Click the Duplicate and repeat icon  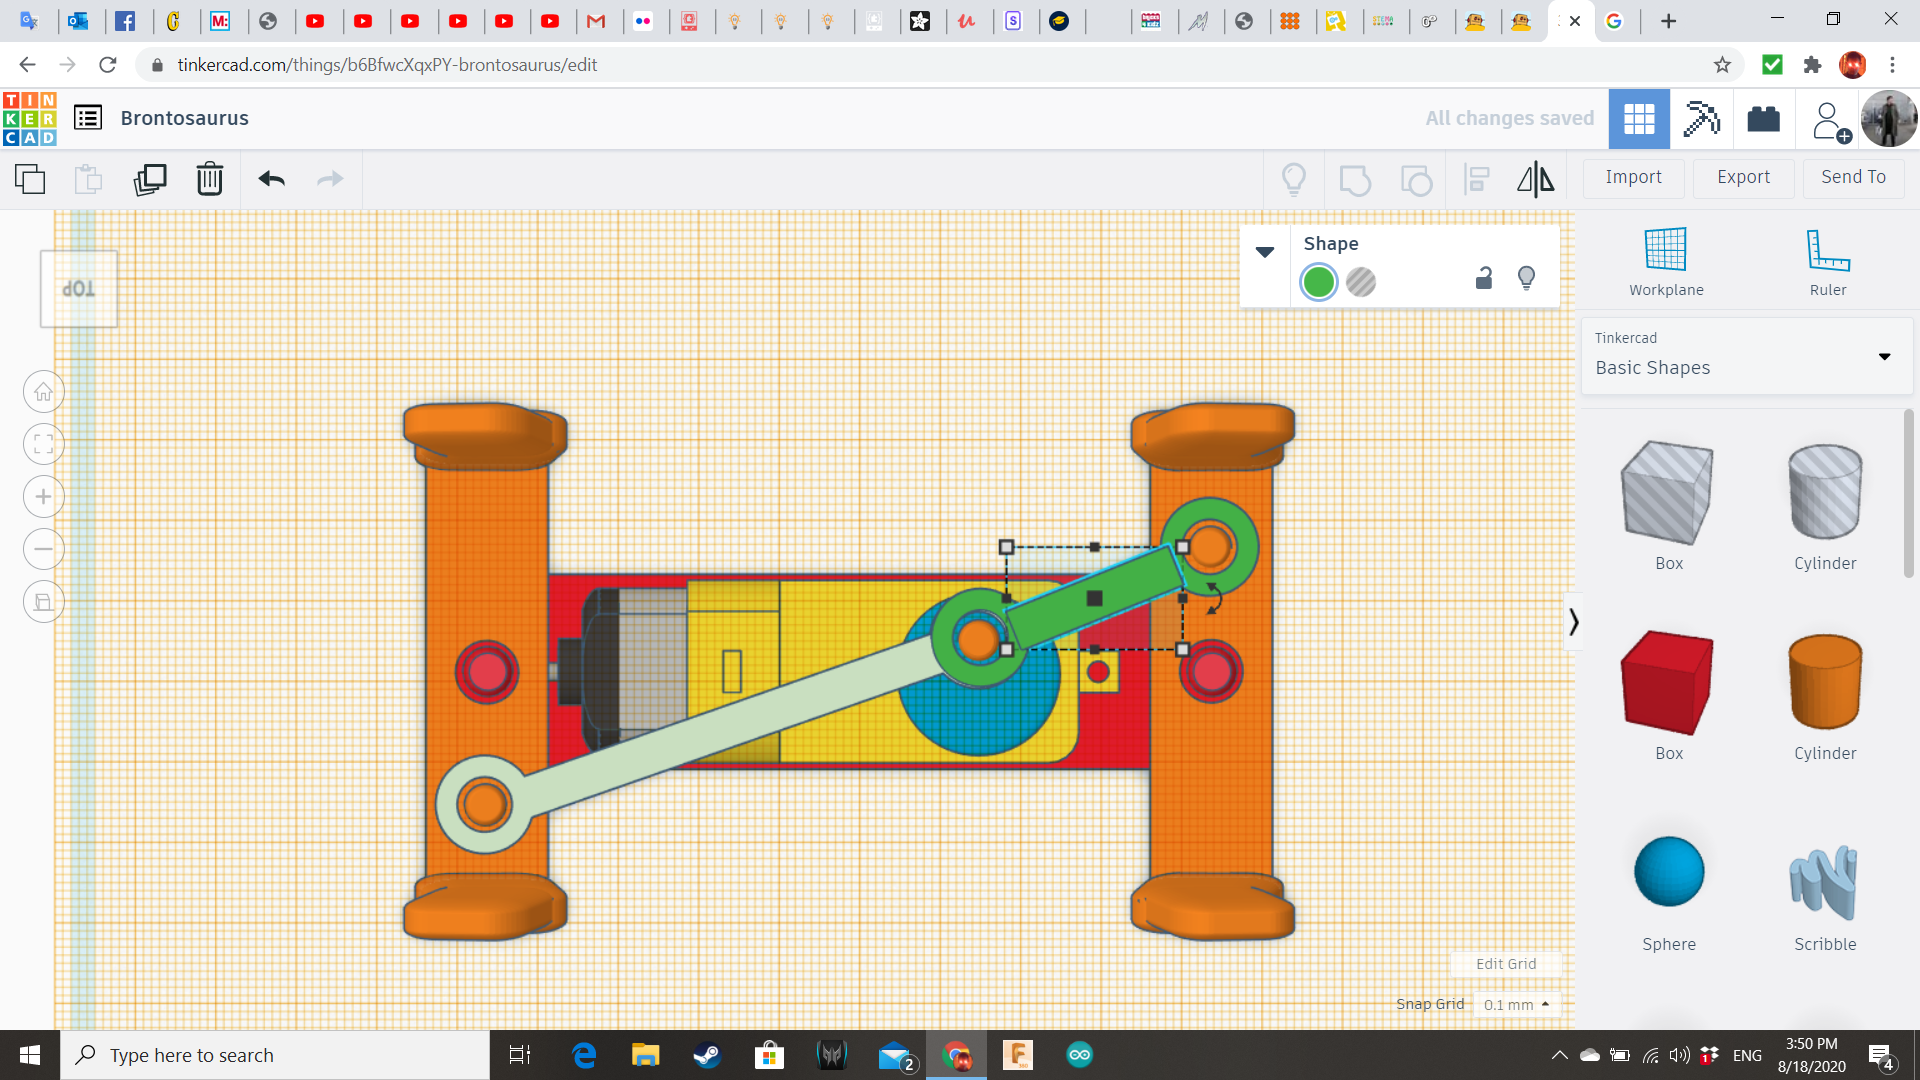tap(150, 179)
